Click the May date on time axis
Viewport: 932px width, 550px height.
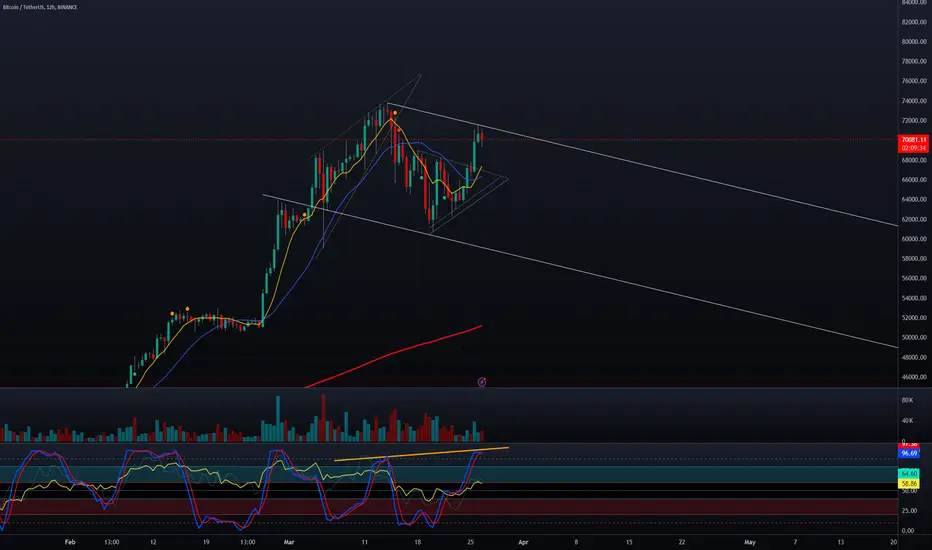click(750, 542)
